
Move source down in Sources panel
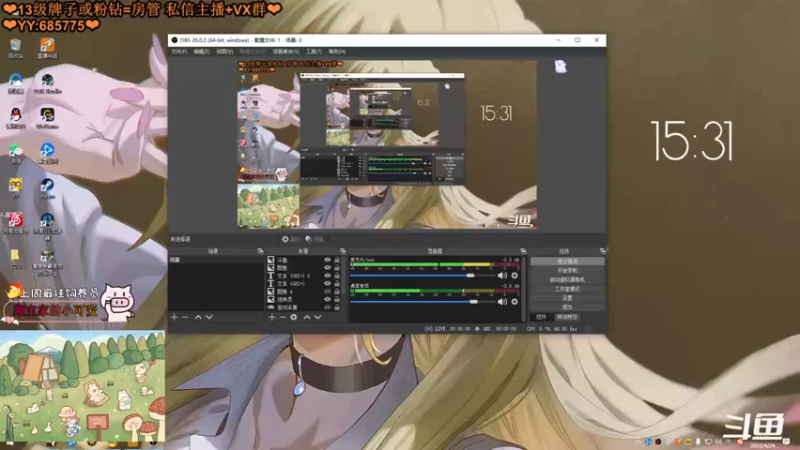(x=317, y=317)
